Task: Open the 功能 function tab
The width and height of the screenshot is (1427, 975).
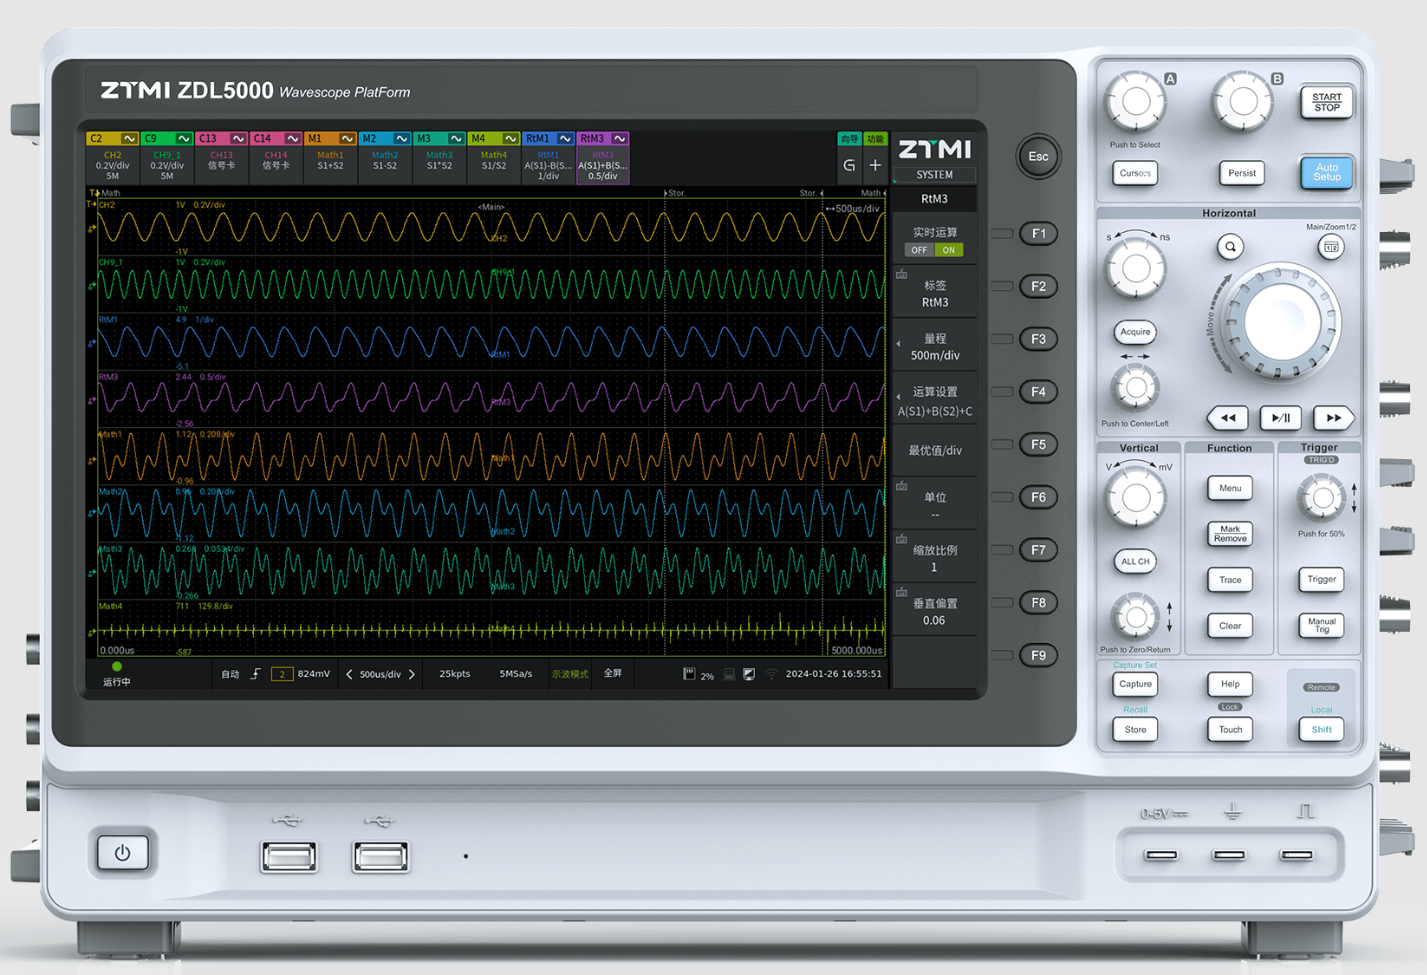Action: pos(875,139)
